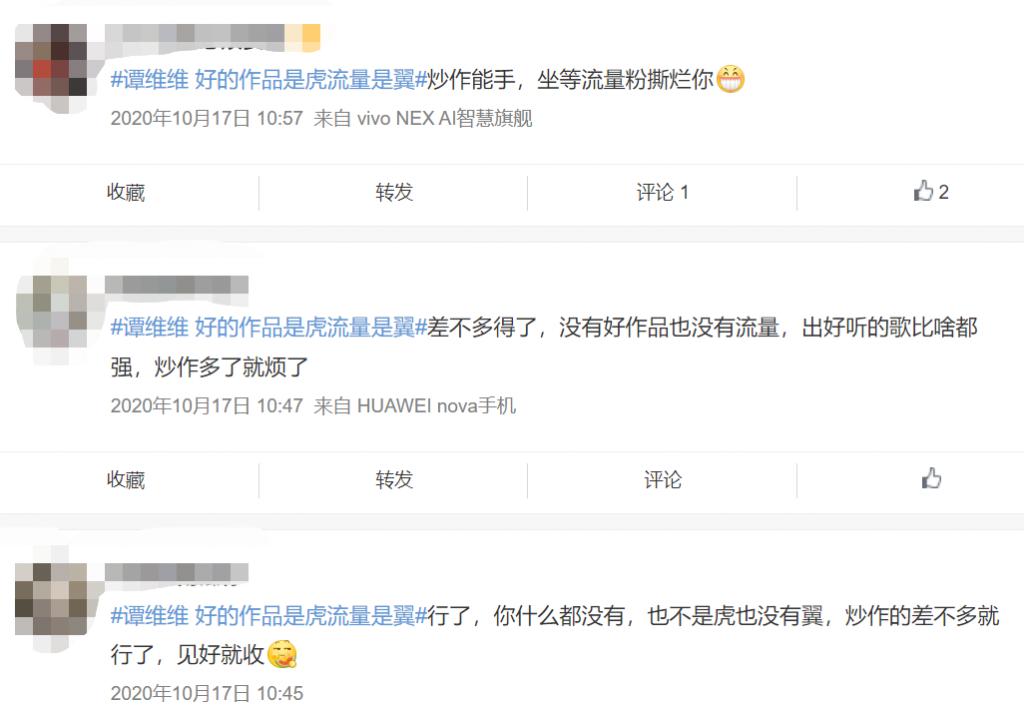Click the second post's blurred username

pyautogui.click(x=176, y=285)
